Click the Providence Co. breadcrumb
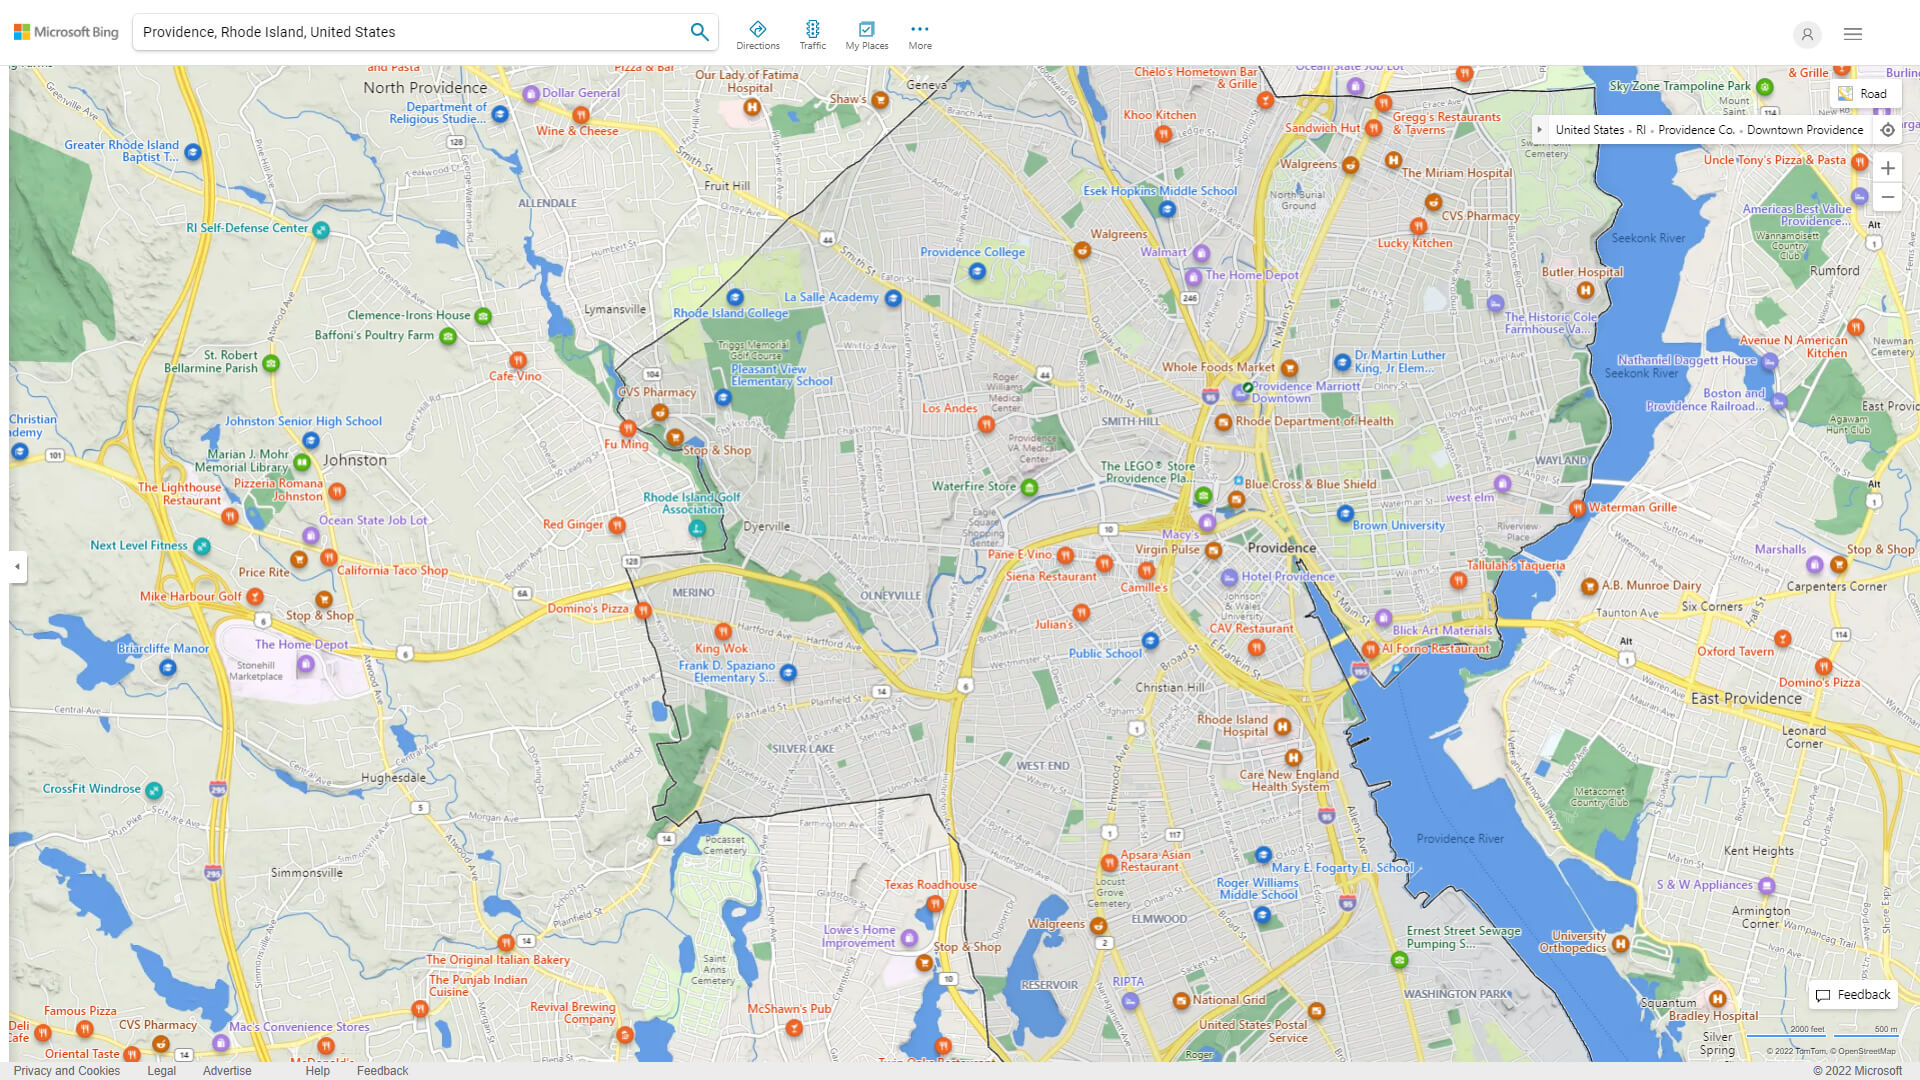Image resolution: width=1920 pixels, height=1080 pixels. coord(1696,130)
